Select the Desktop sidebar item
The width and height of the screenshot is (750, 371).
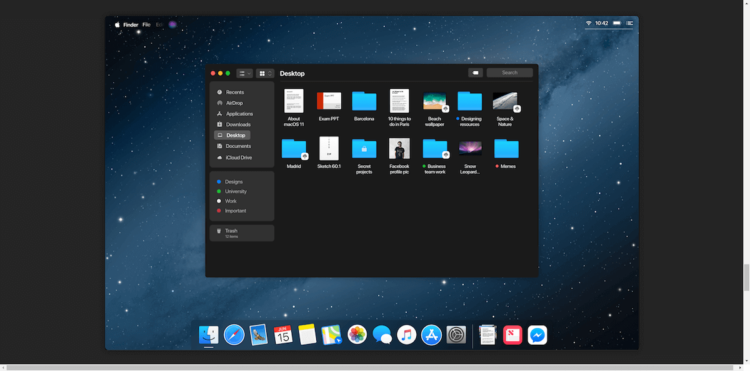tap(232, 135)
